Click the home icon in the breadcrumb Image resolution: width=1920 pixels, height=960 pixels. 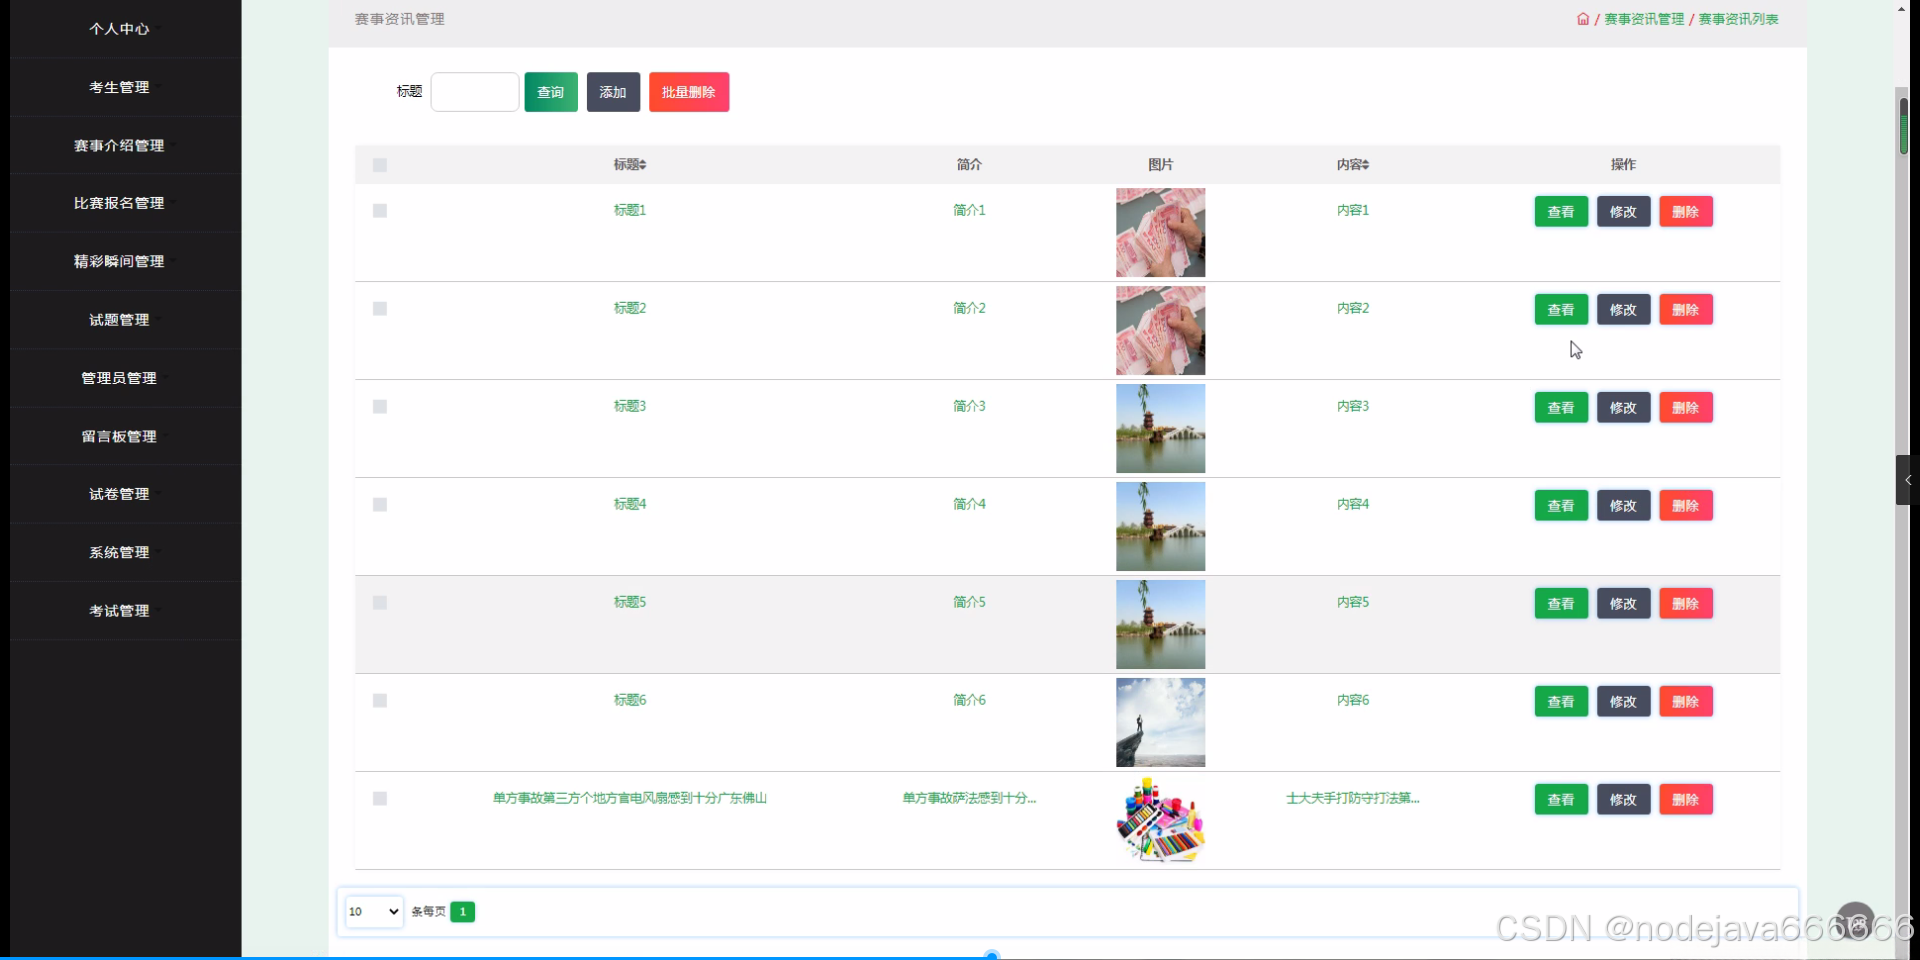tap(1585, 18)
